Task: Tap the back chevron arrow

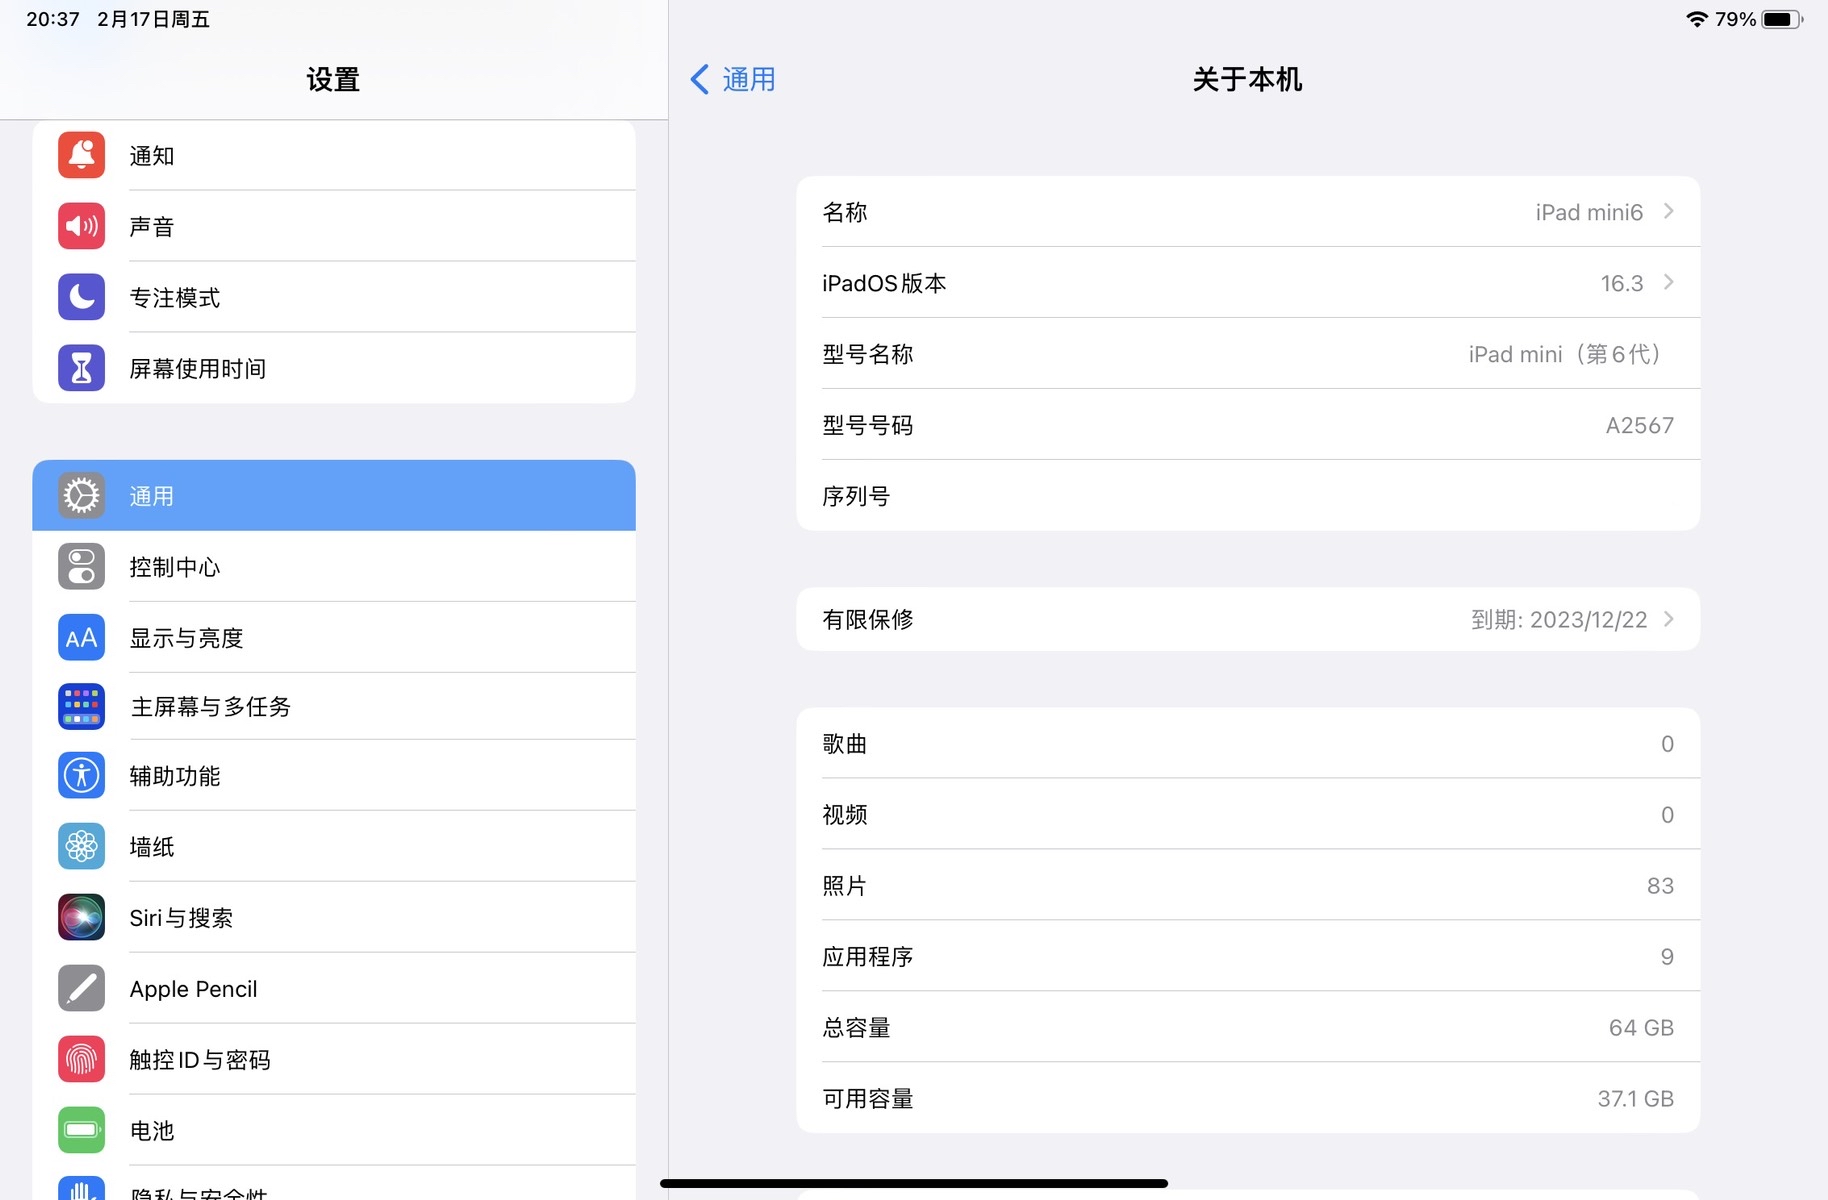Action: point(700,79)
